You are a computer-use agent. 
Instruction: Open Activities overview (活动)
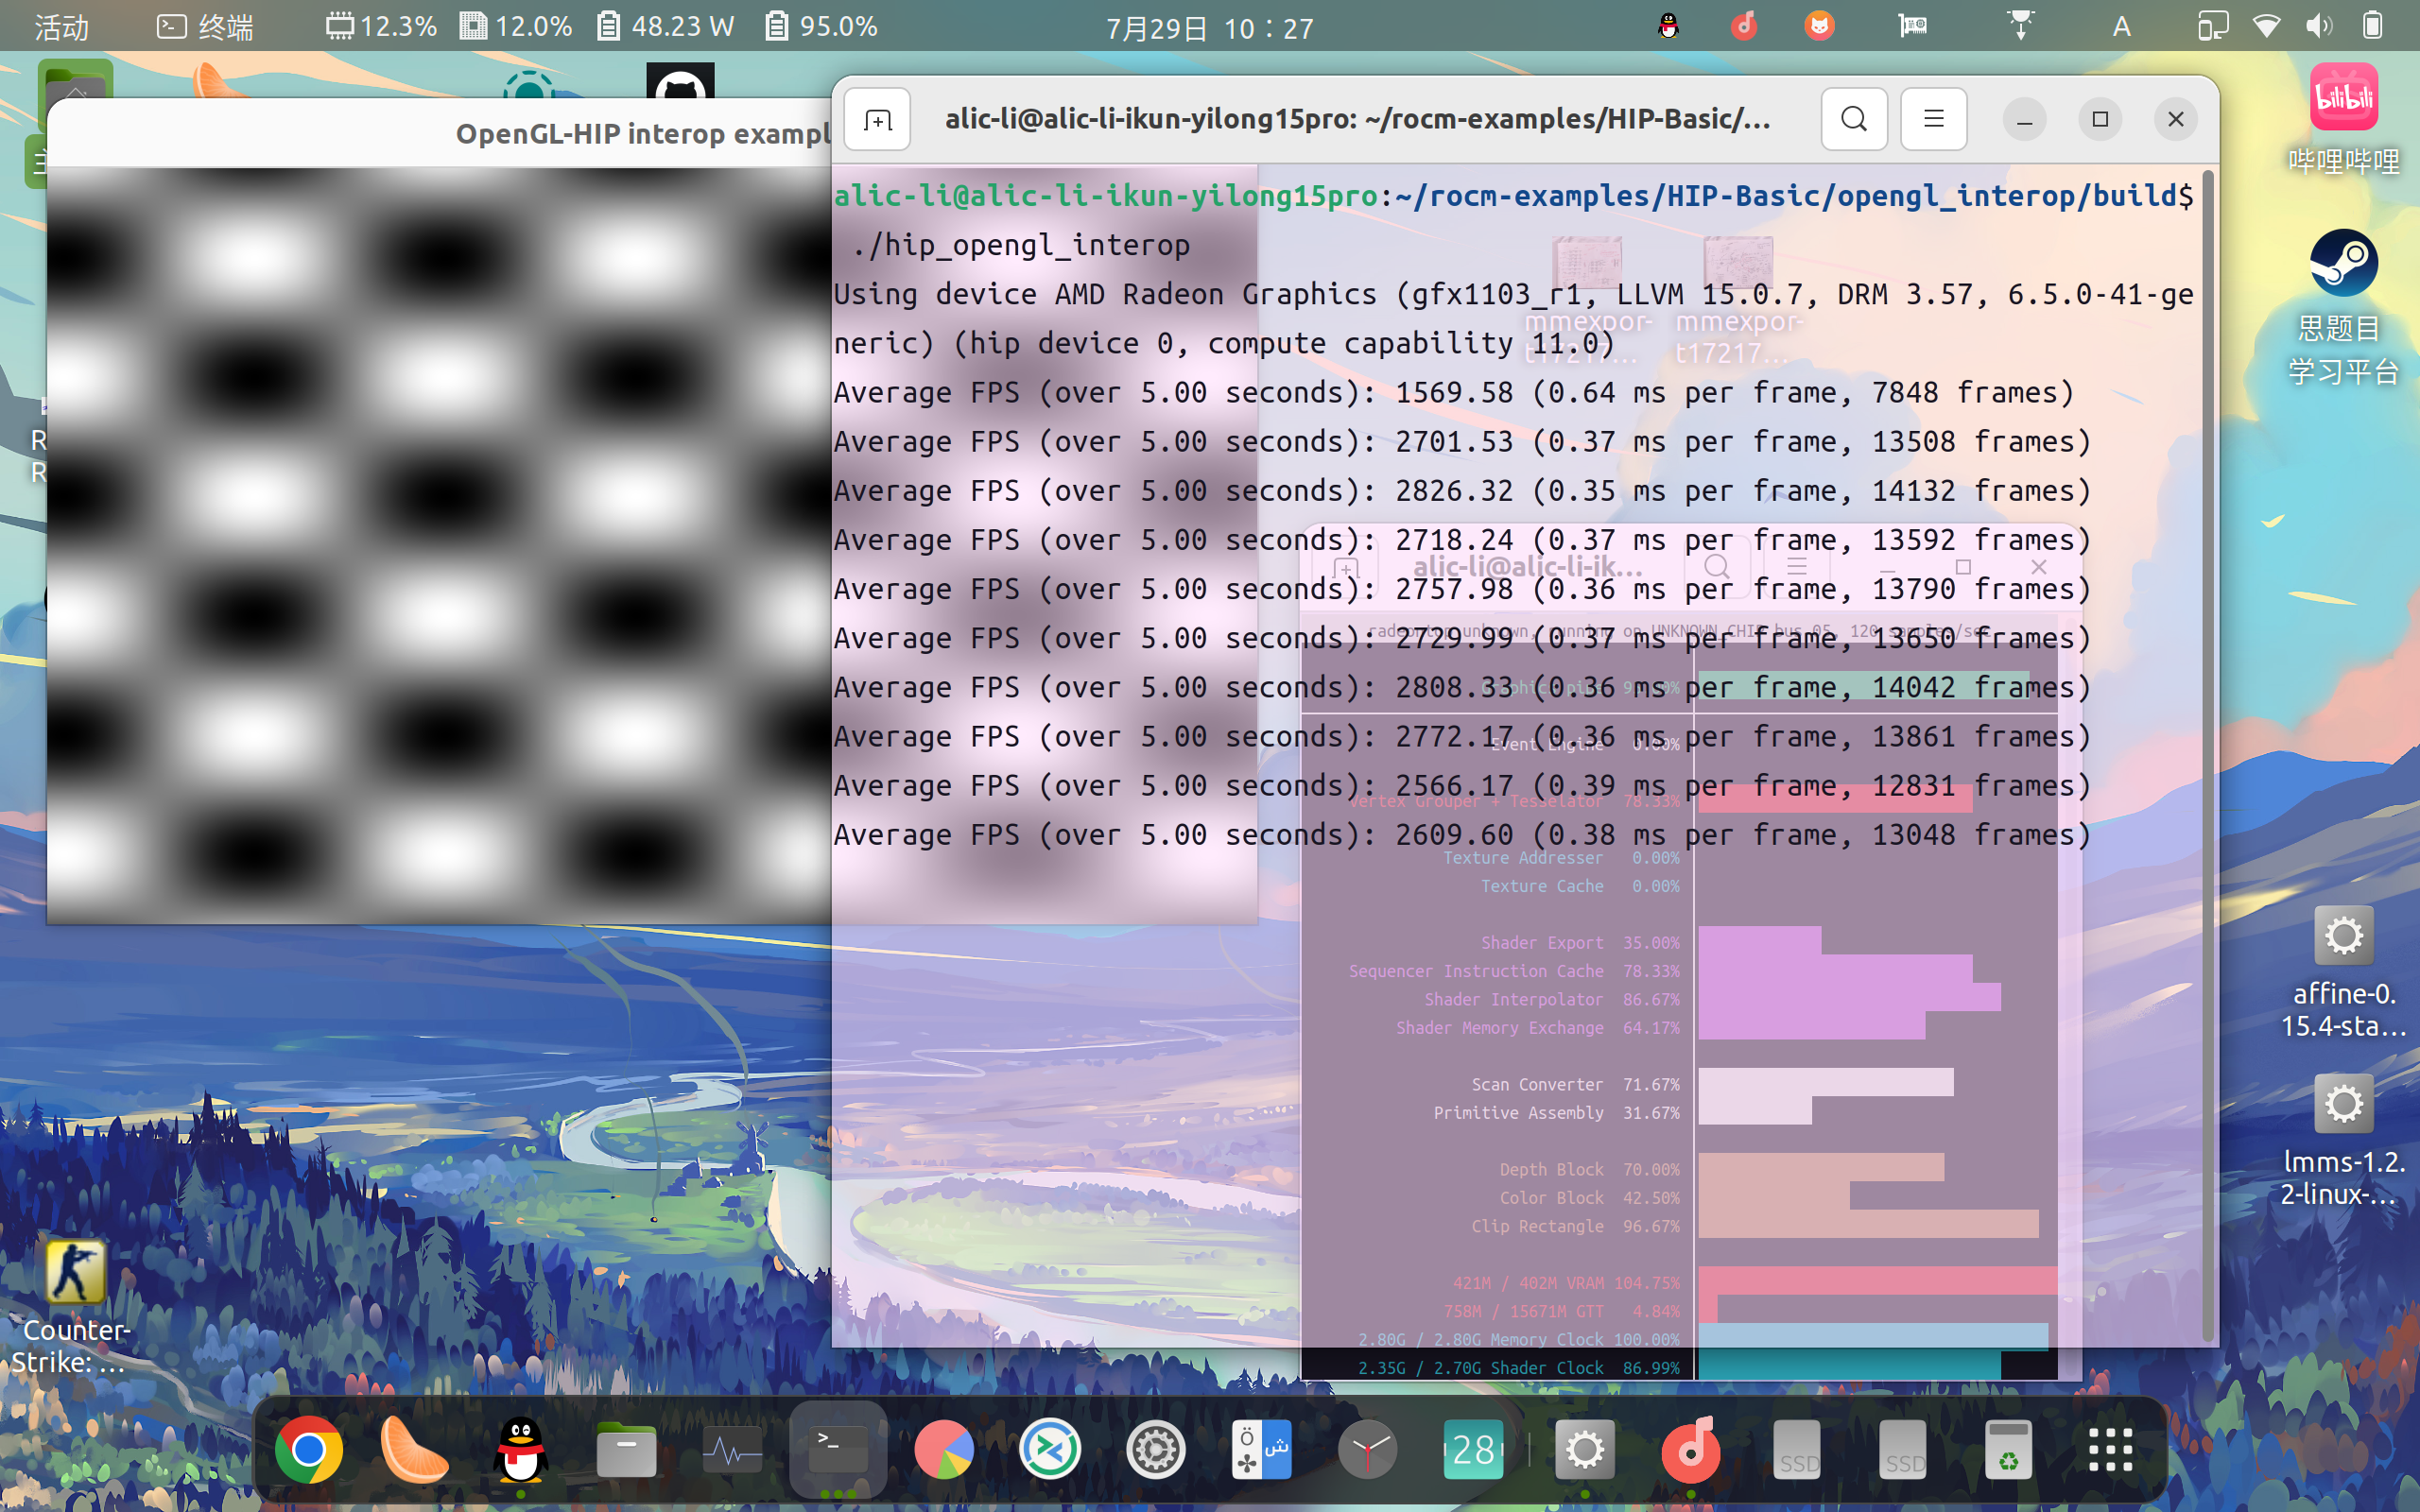click(x=62, y=26)
